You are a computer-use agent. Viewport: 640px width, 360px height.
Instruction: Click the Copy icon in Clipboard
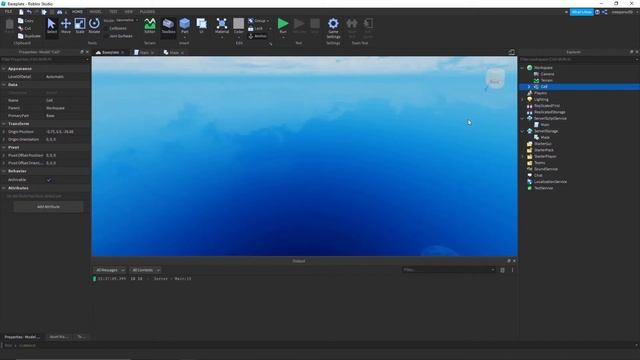pyautogui.click(x=20, y=20)
